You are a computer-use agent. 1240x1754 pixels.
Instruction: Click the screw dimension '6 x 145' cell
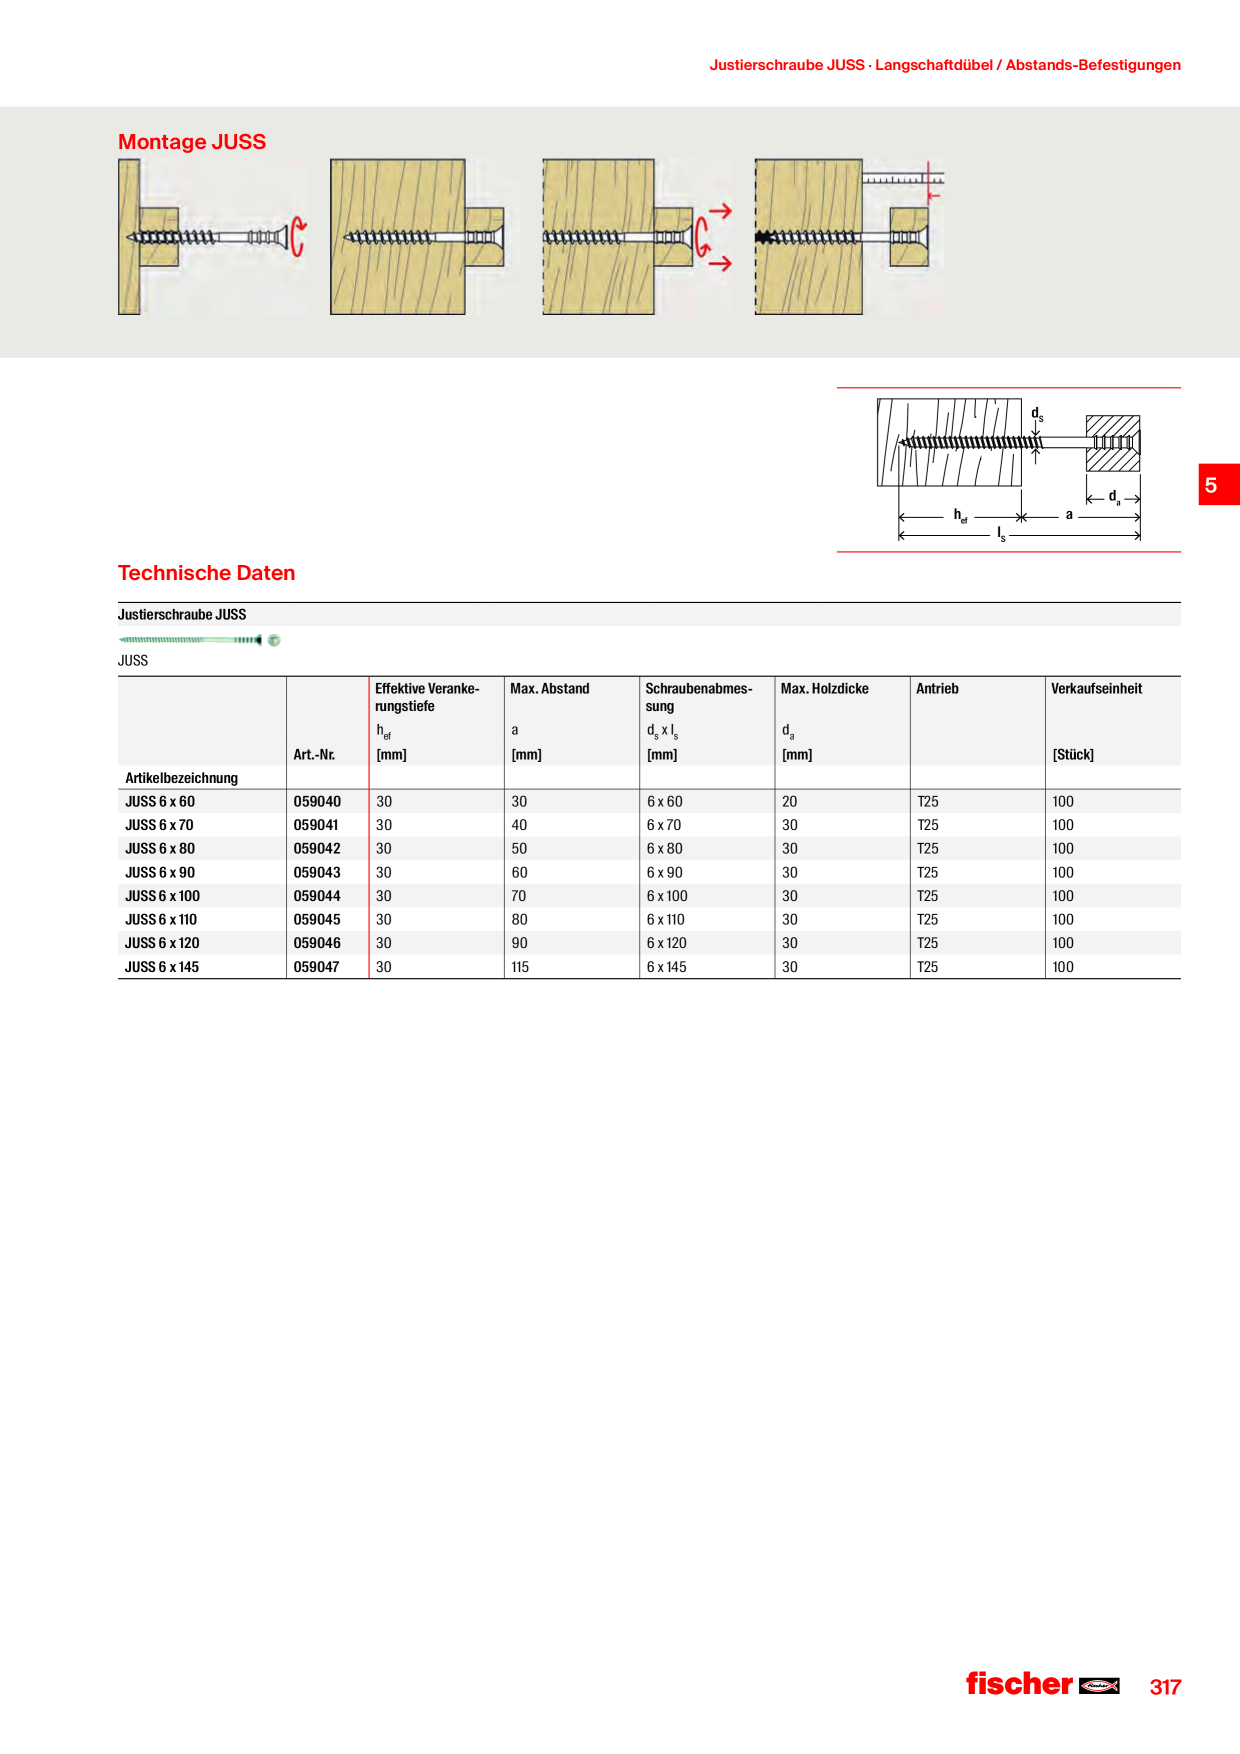point(667,967)
